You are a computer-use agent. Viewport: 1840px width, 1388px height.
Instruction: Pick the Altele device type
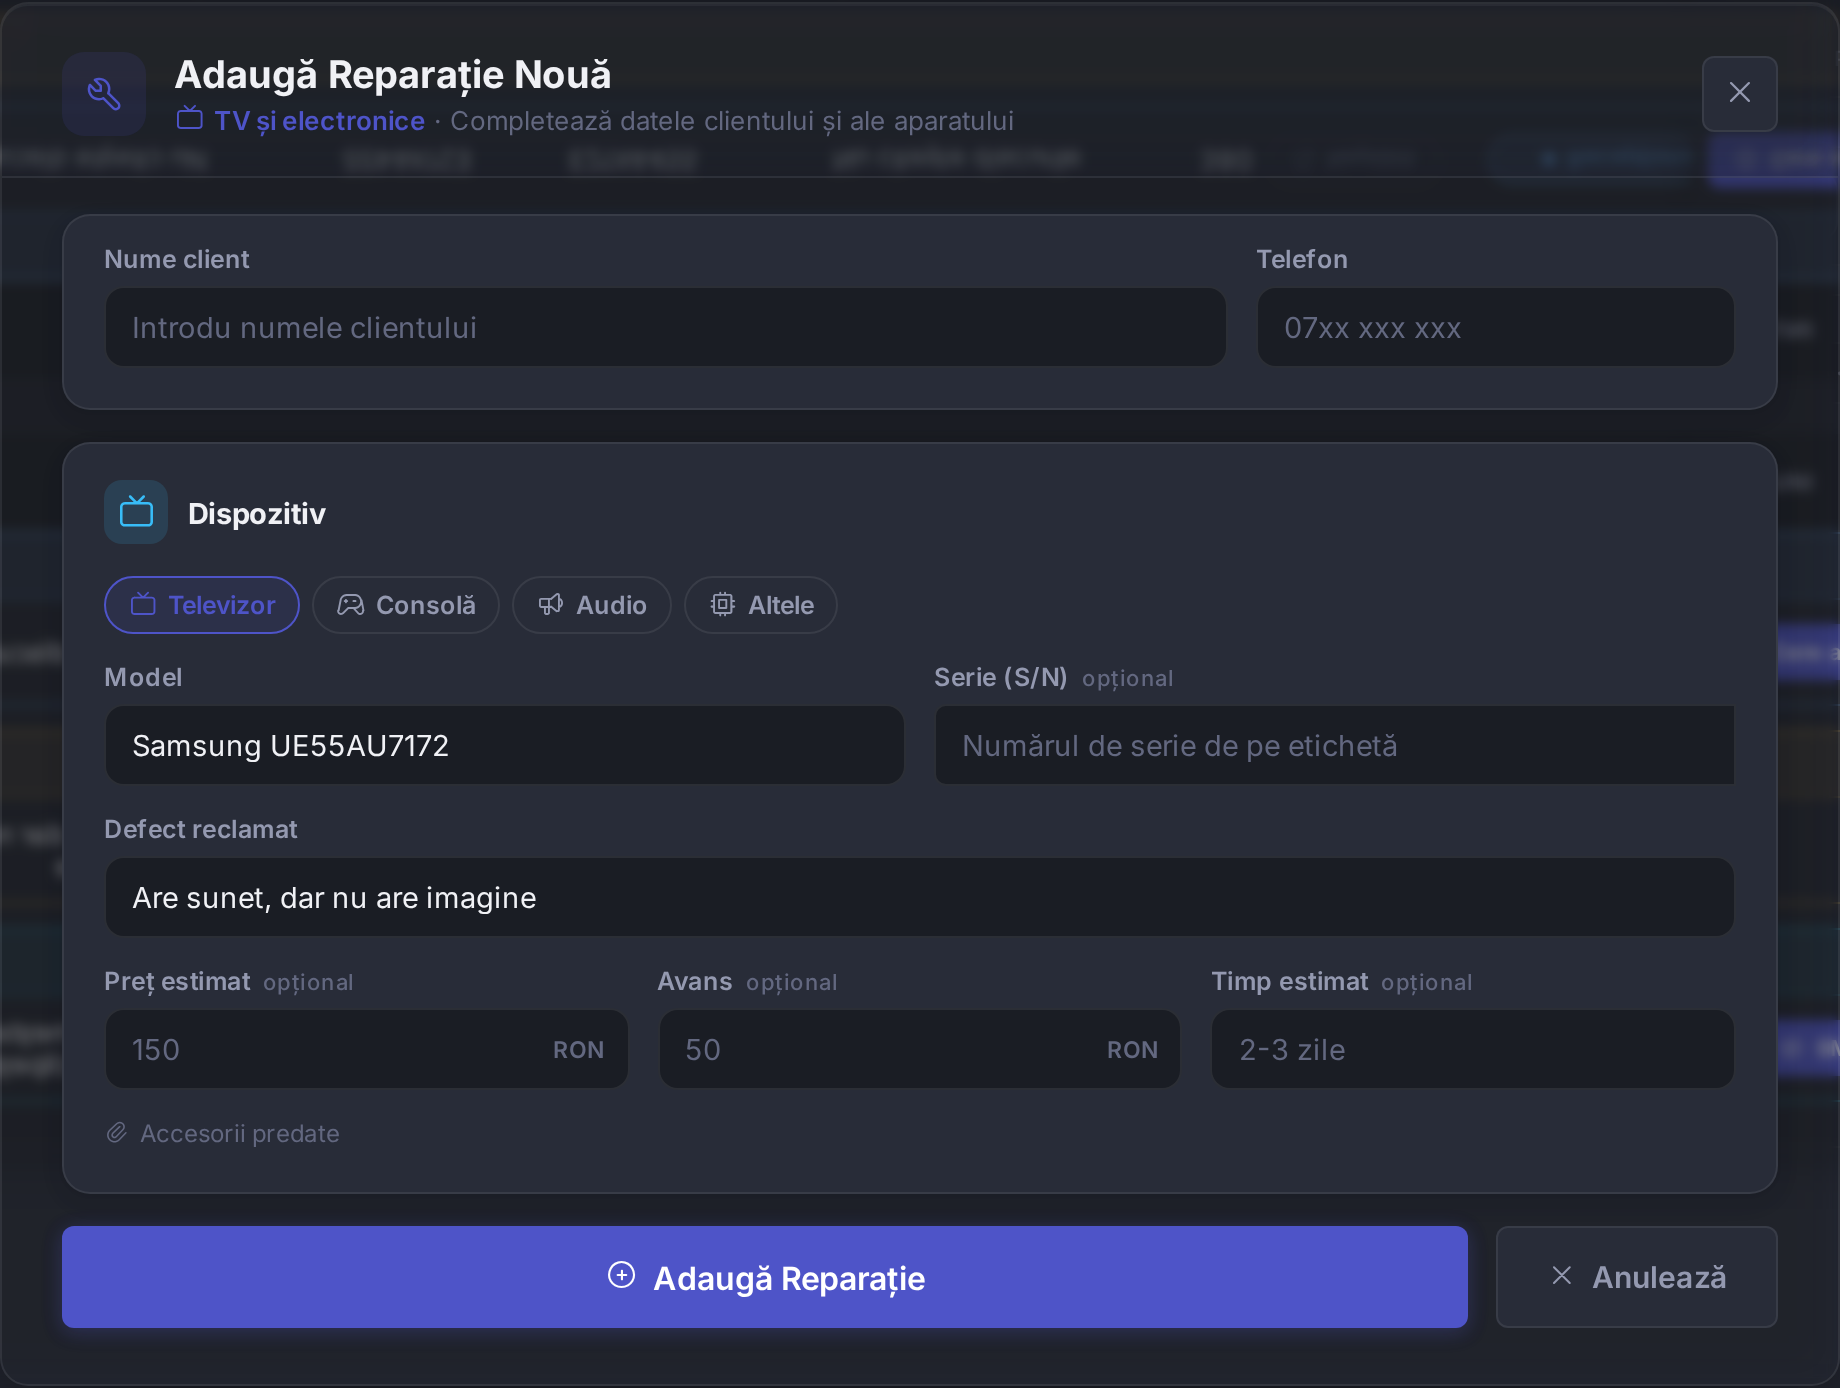761,605
